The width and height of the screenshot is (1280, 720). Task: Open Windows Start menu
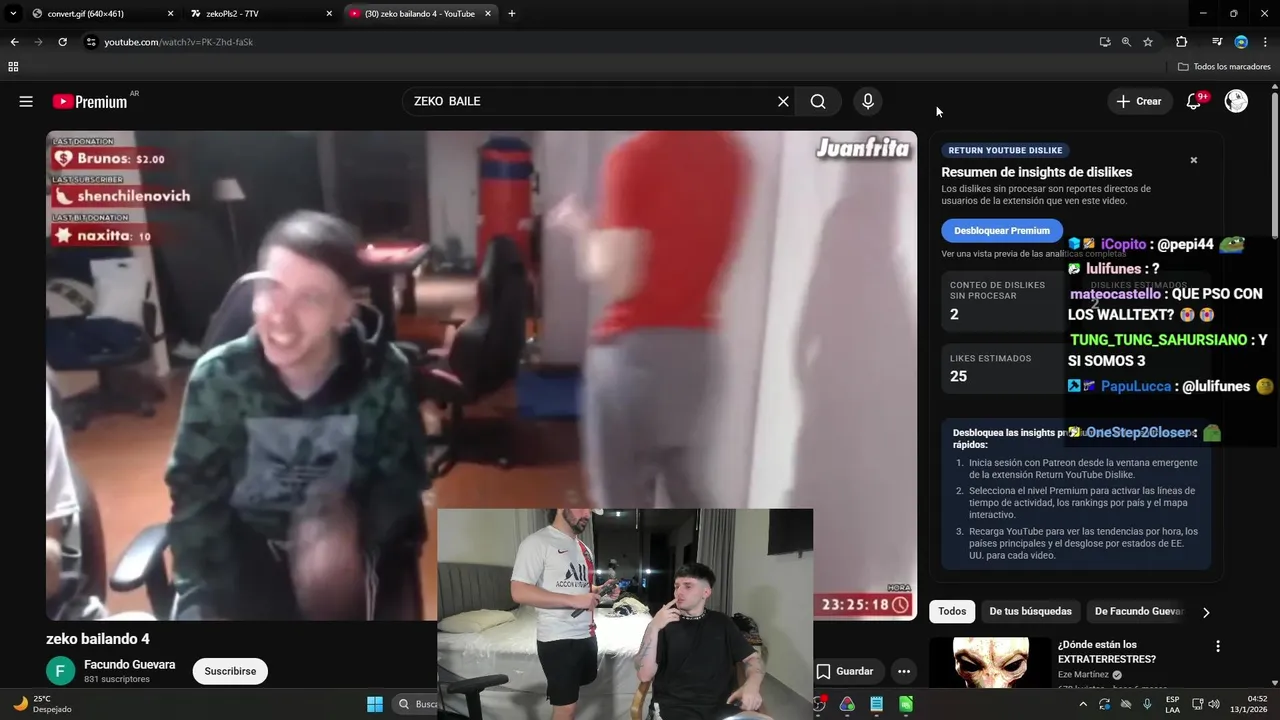[x=375, y=704]
